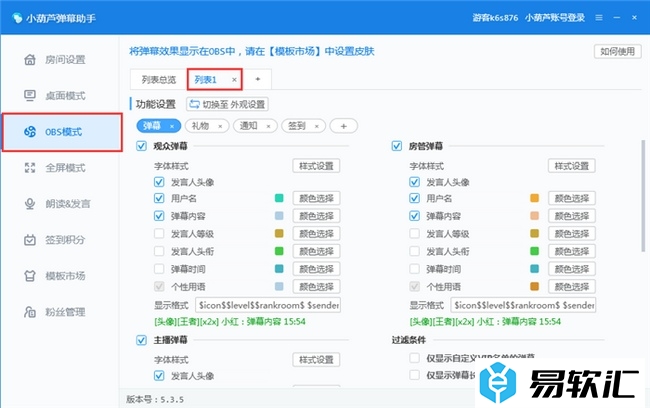Open 朗读&发言 microphone icon
Screen dimensions: 650x408
point(29,204)
